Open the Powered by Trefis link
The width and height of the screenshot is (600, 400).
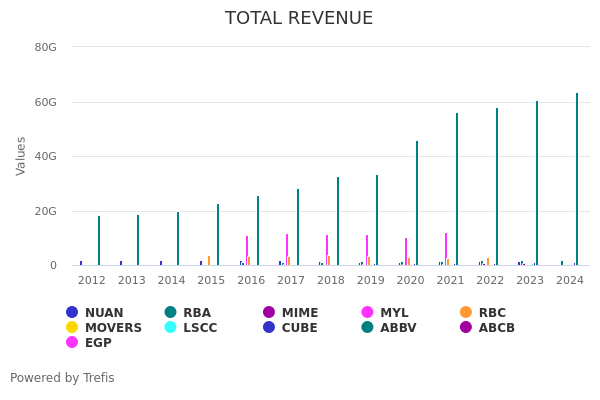(x=62, y=378)
